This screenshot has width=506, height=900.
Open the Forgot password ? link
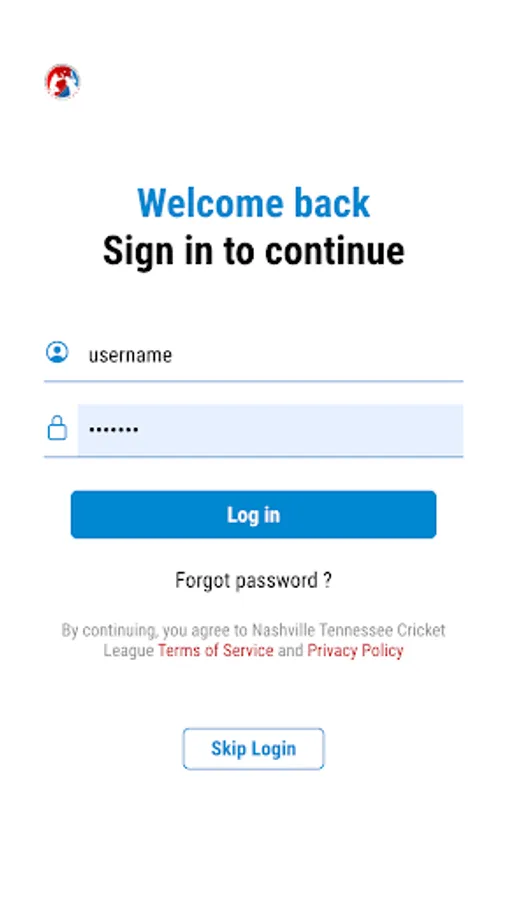coord(254,580)
